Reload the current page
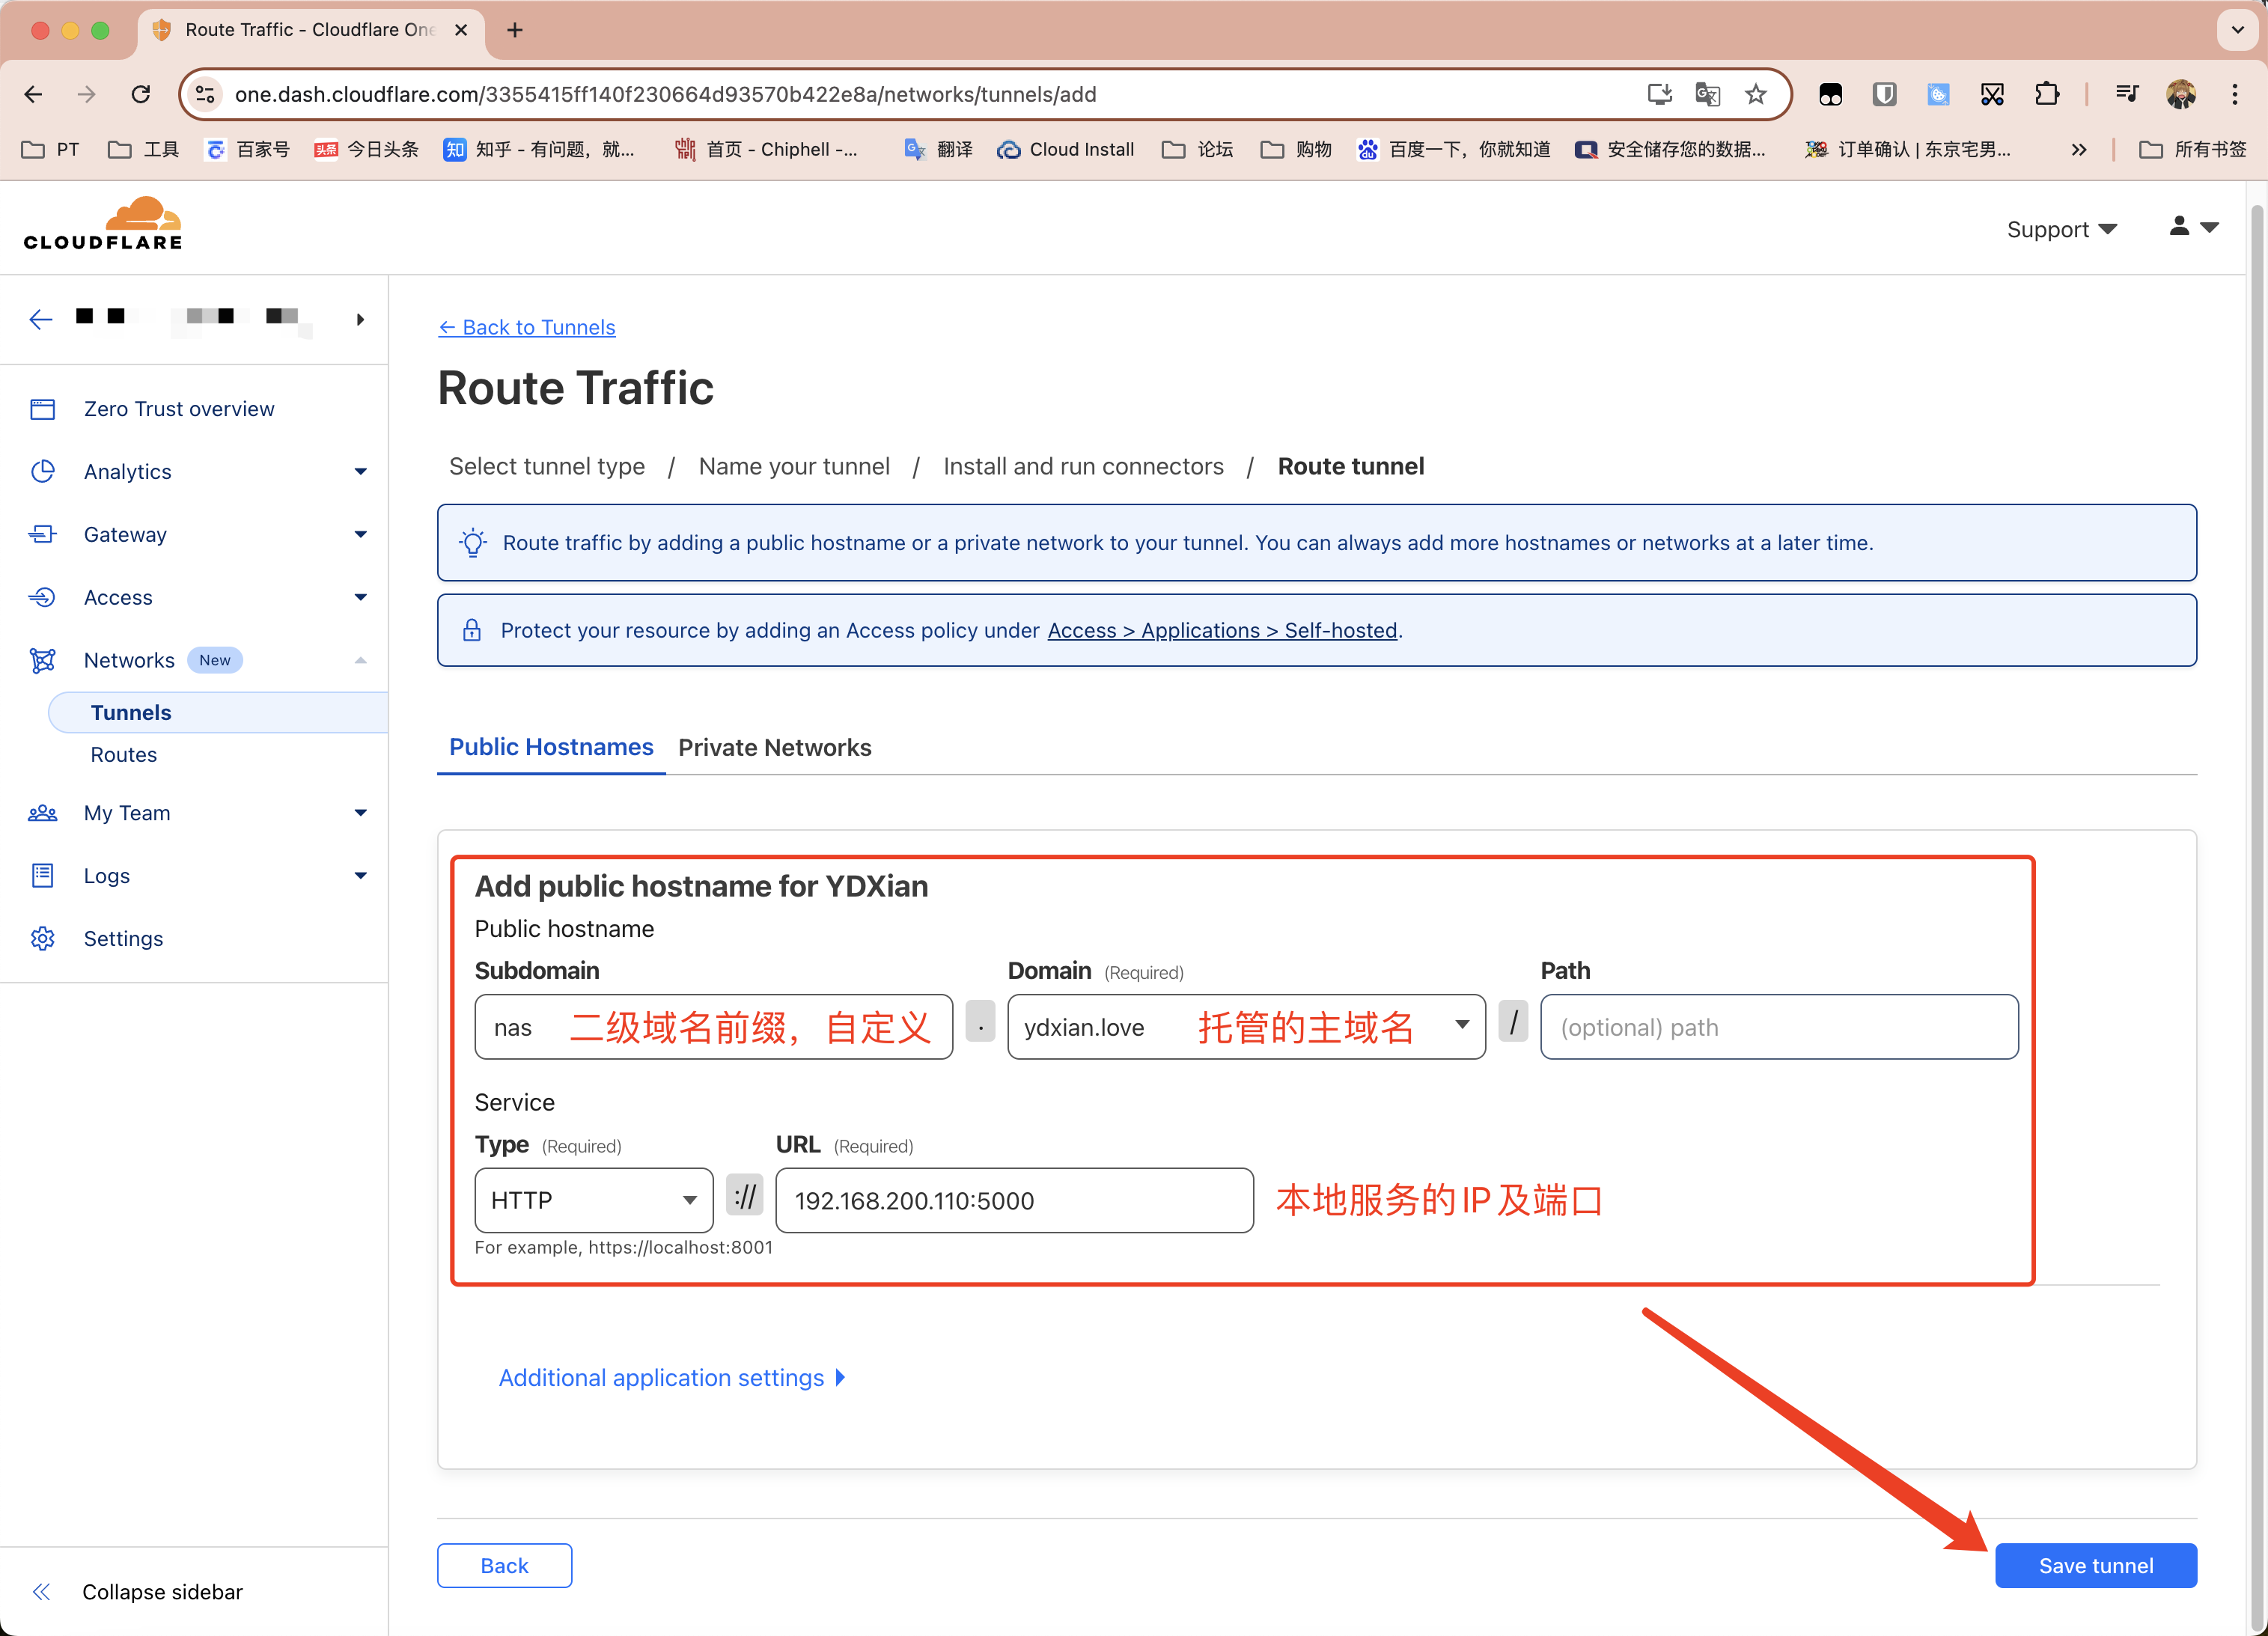The height and width of the screenshot is (1636, 2268). click(x=141, y=94)
